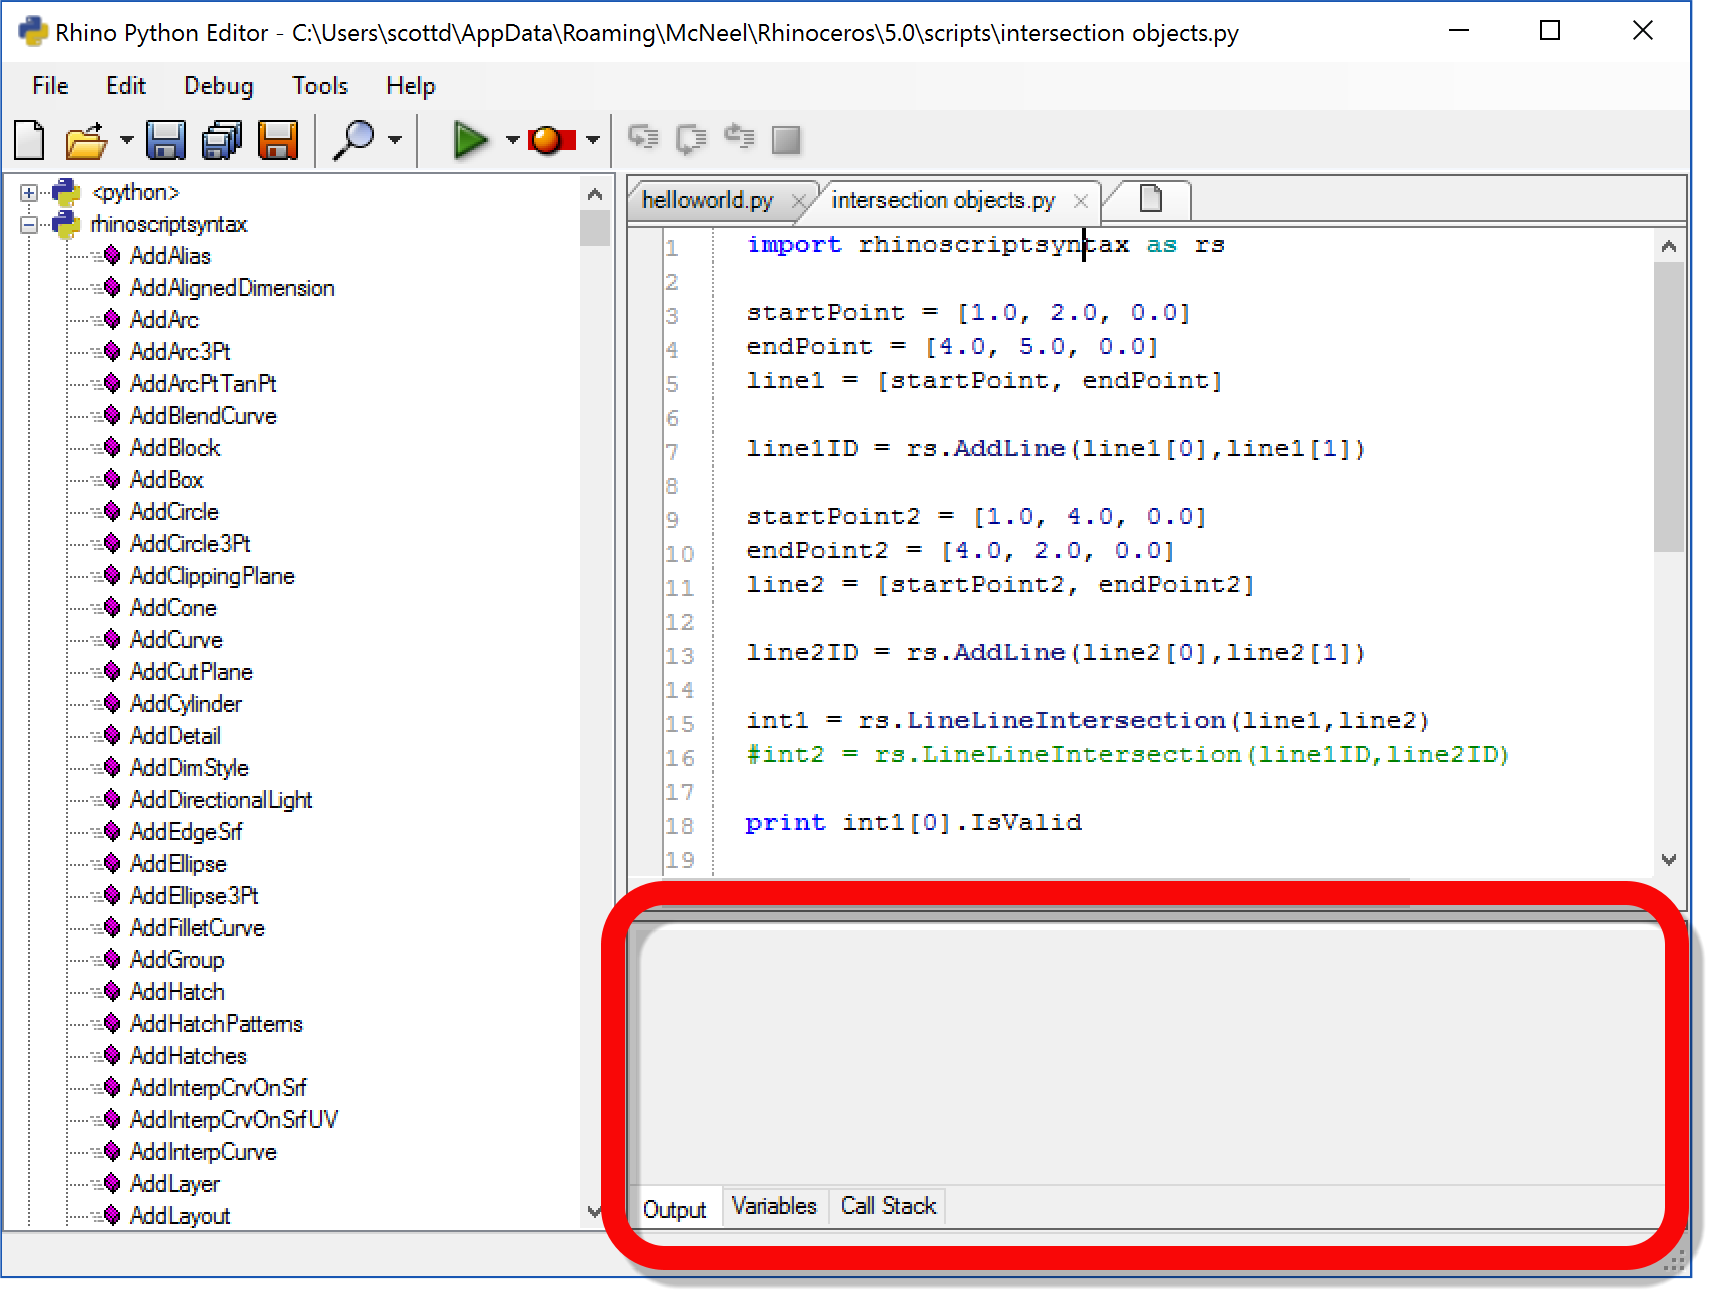1711x1294 pixels.
Task: Close the intersection objects.py tab
Action: 1080,201
